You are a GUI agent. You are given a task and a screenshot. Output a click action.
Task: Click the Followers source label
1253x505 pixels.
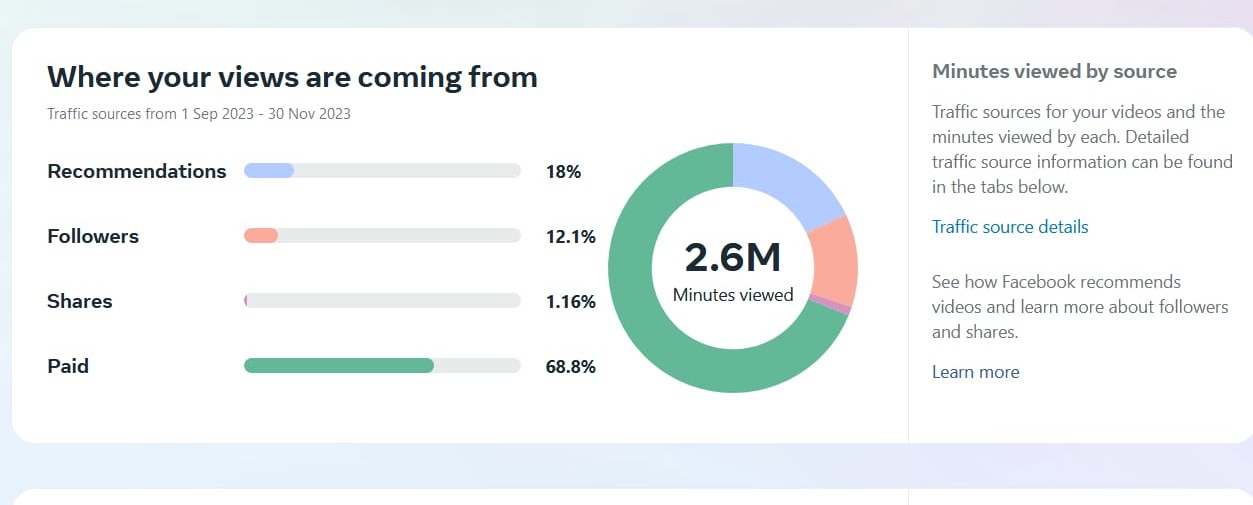pyautogui.click(x=93, y=236)
